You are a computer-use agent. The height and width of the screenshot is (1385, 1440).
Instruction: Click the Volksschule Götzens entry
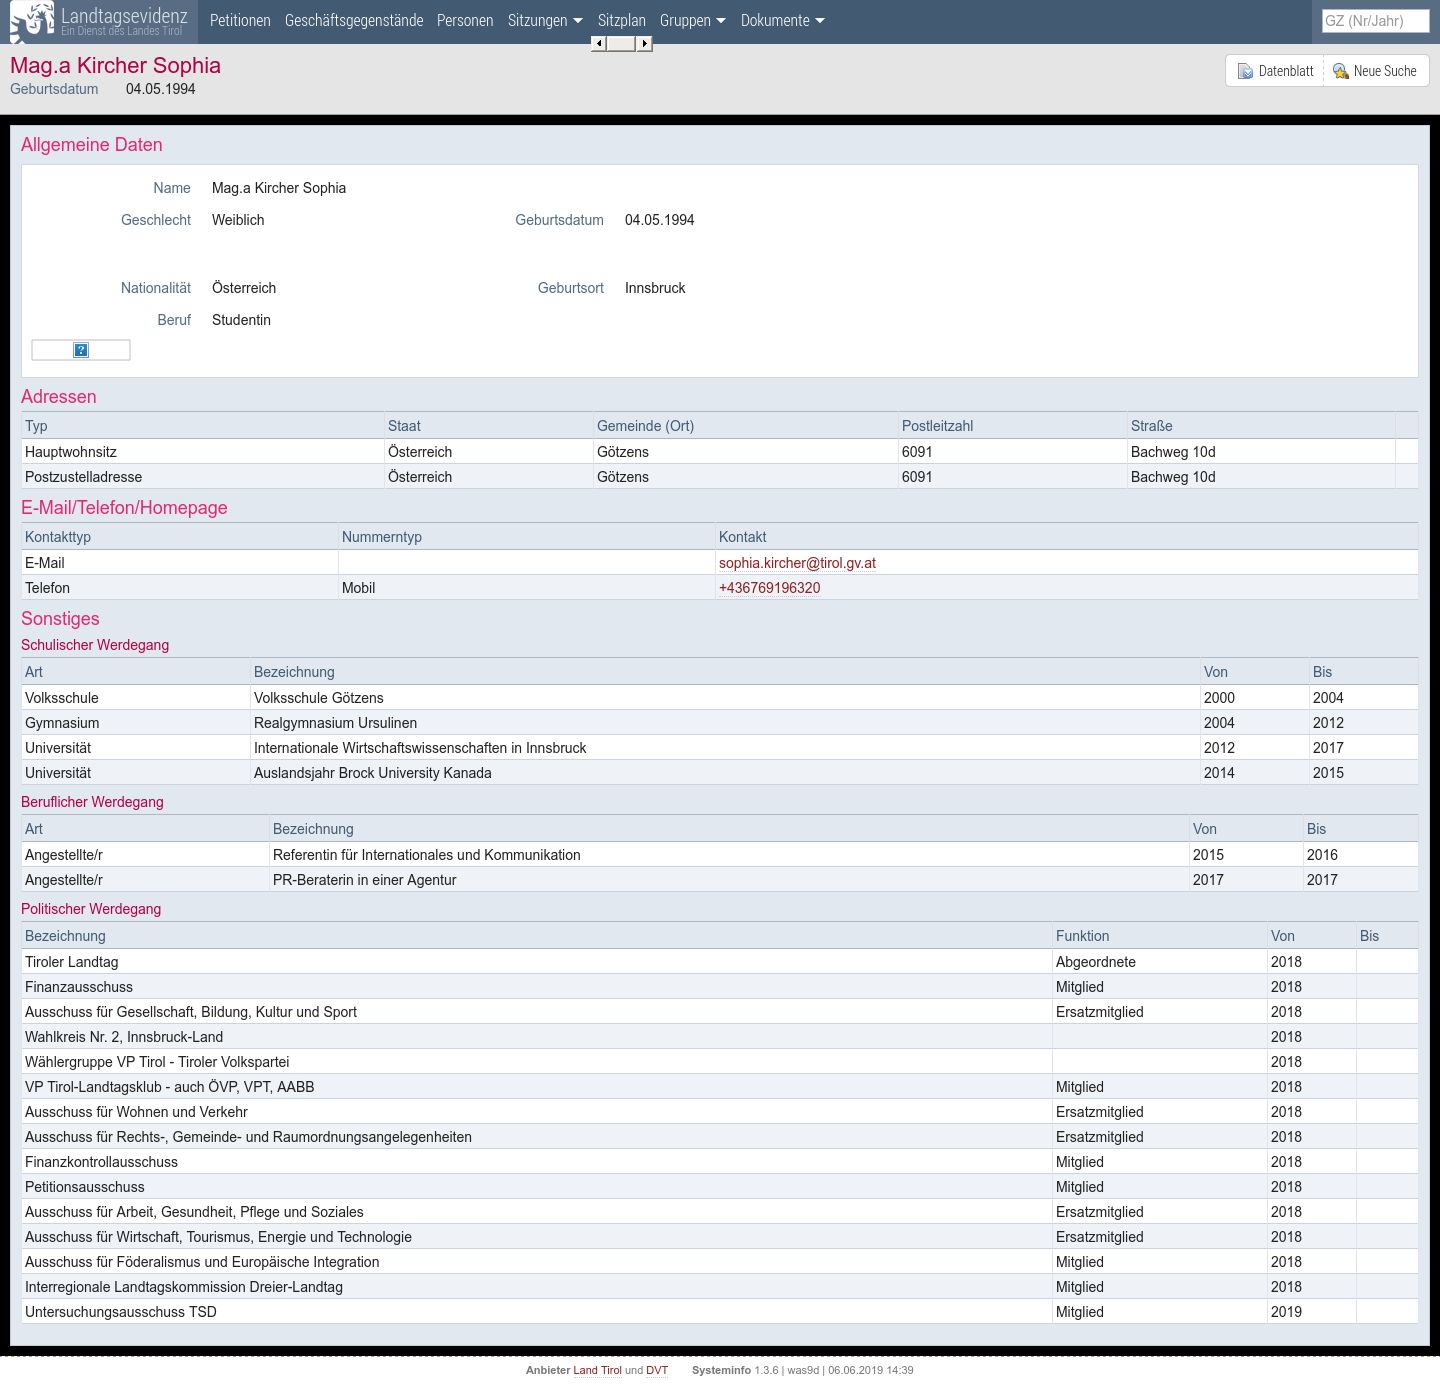[x=318, y=698]
